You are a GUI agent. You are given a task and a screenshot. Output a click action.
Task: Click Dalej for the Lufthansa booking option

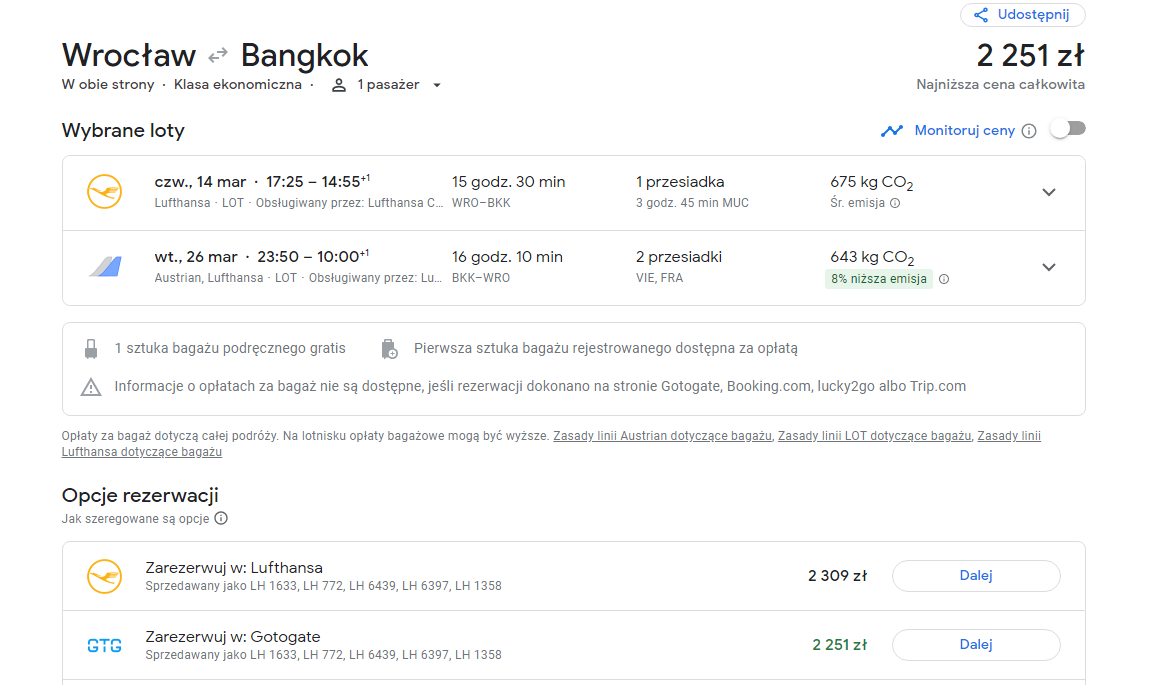976,576
